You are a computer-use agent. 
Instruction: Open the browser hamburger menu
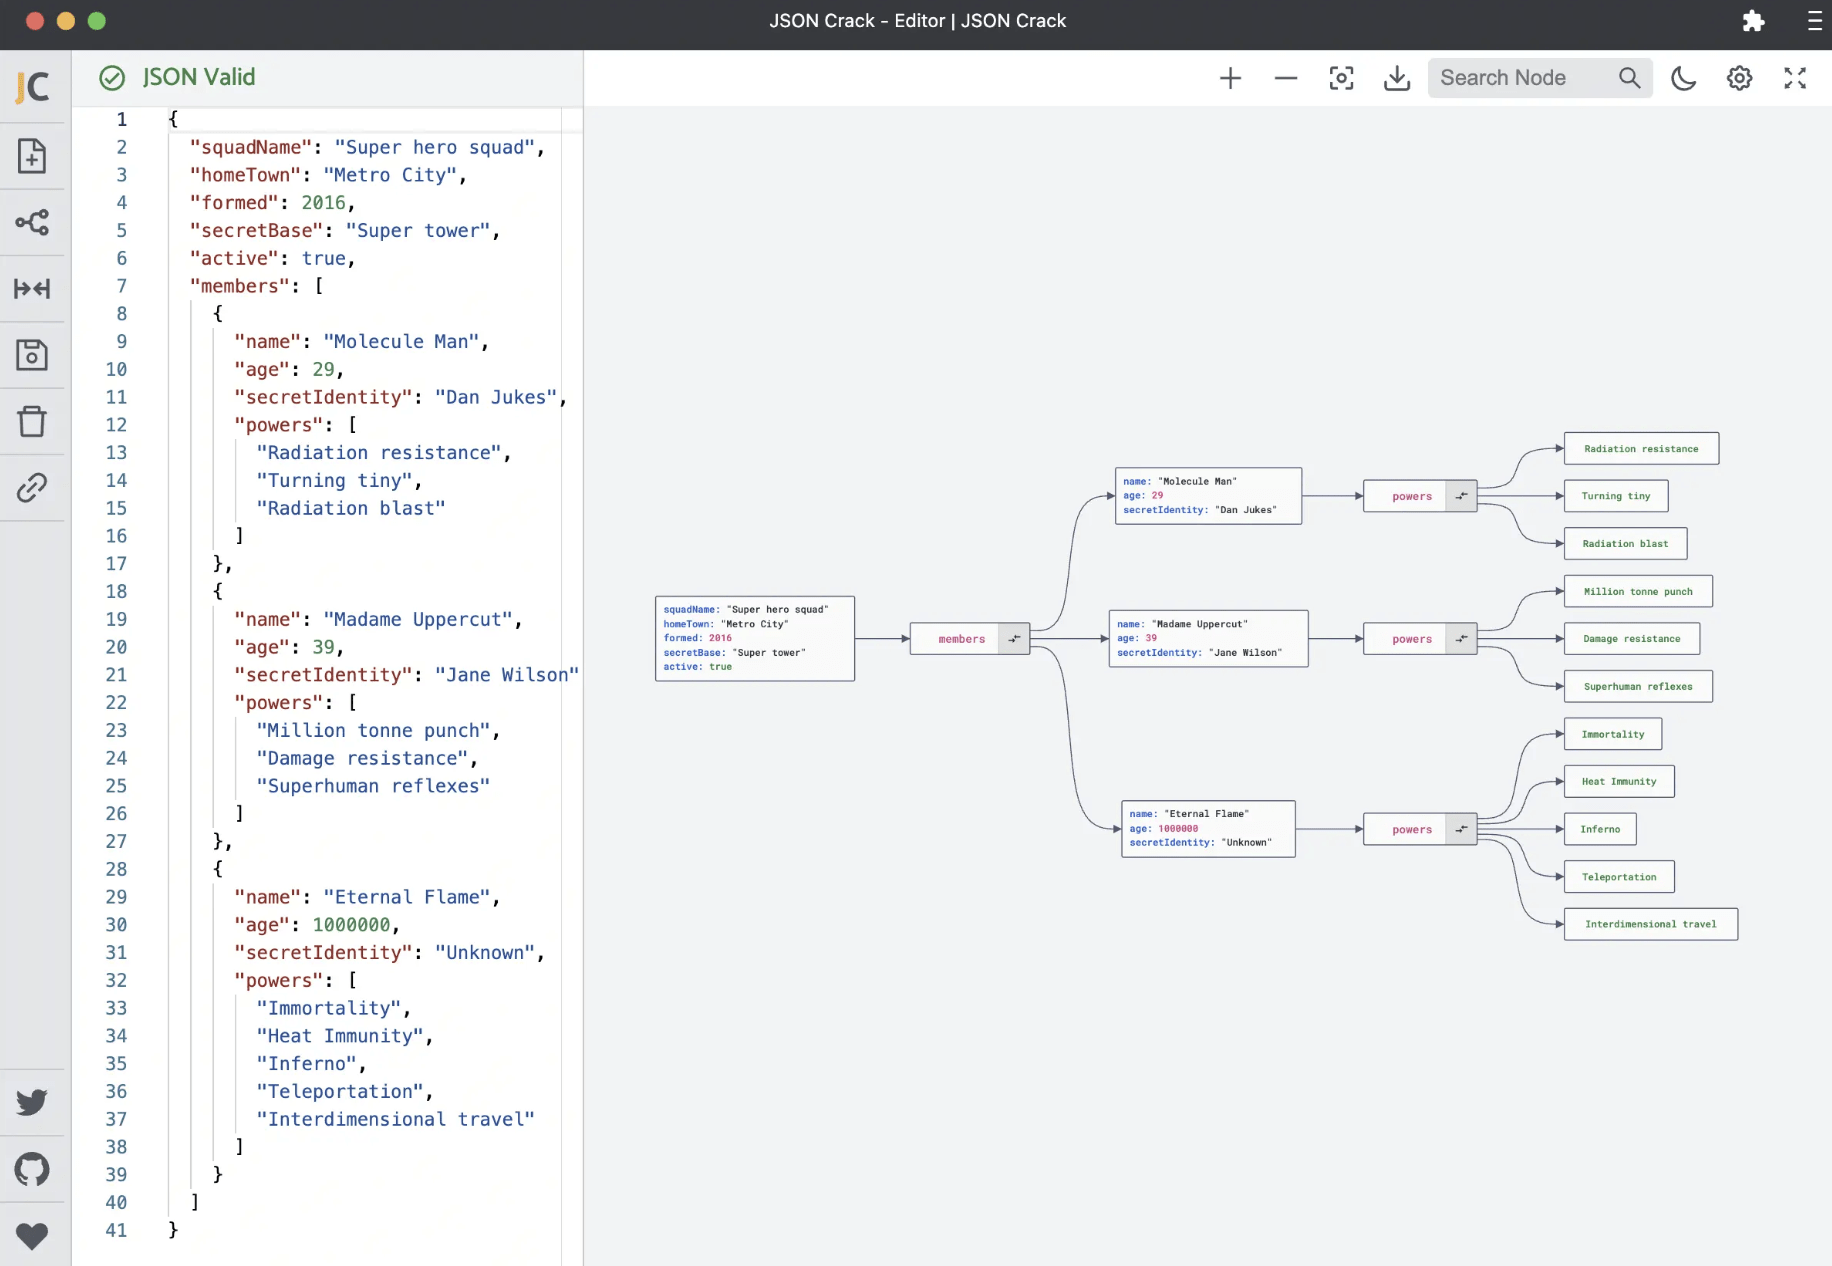coord(1815,21)
